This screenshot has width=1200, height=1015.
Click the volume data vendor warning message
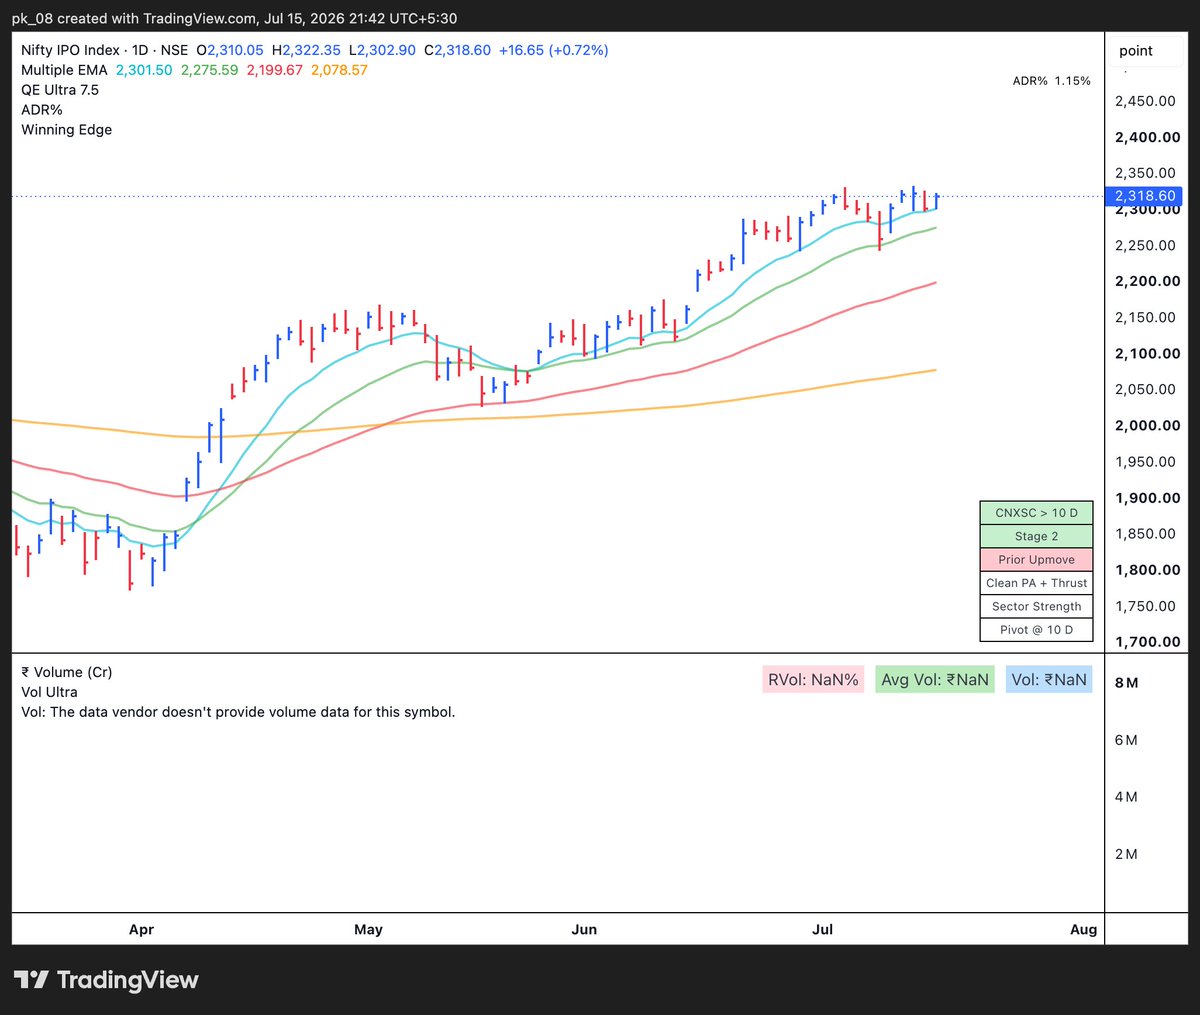click(x=238, y=712)
